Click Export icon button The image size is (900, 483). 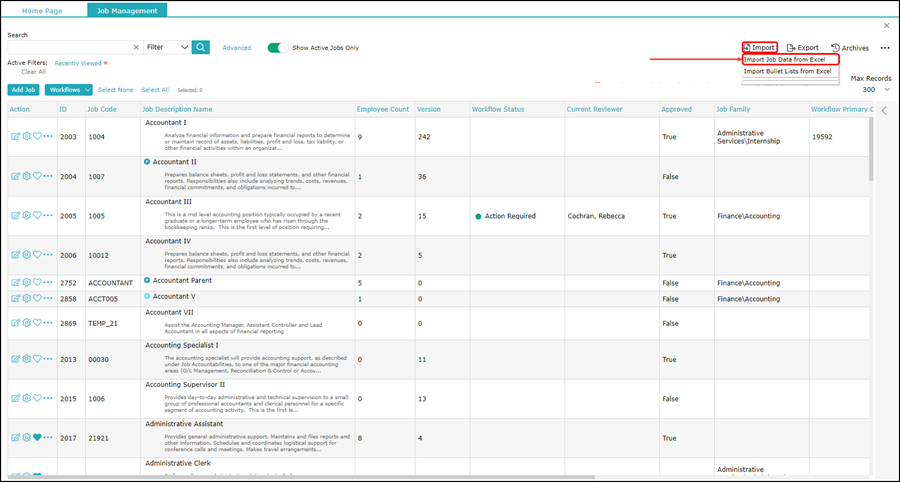[x=802, y=48]
